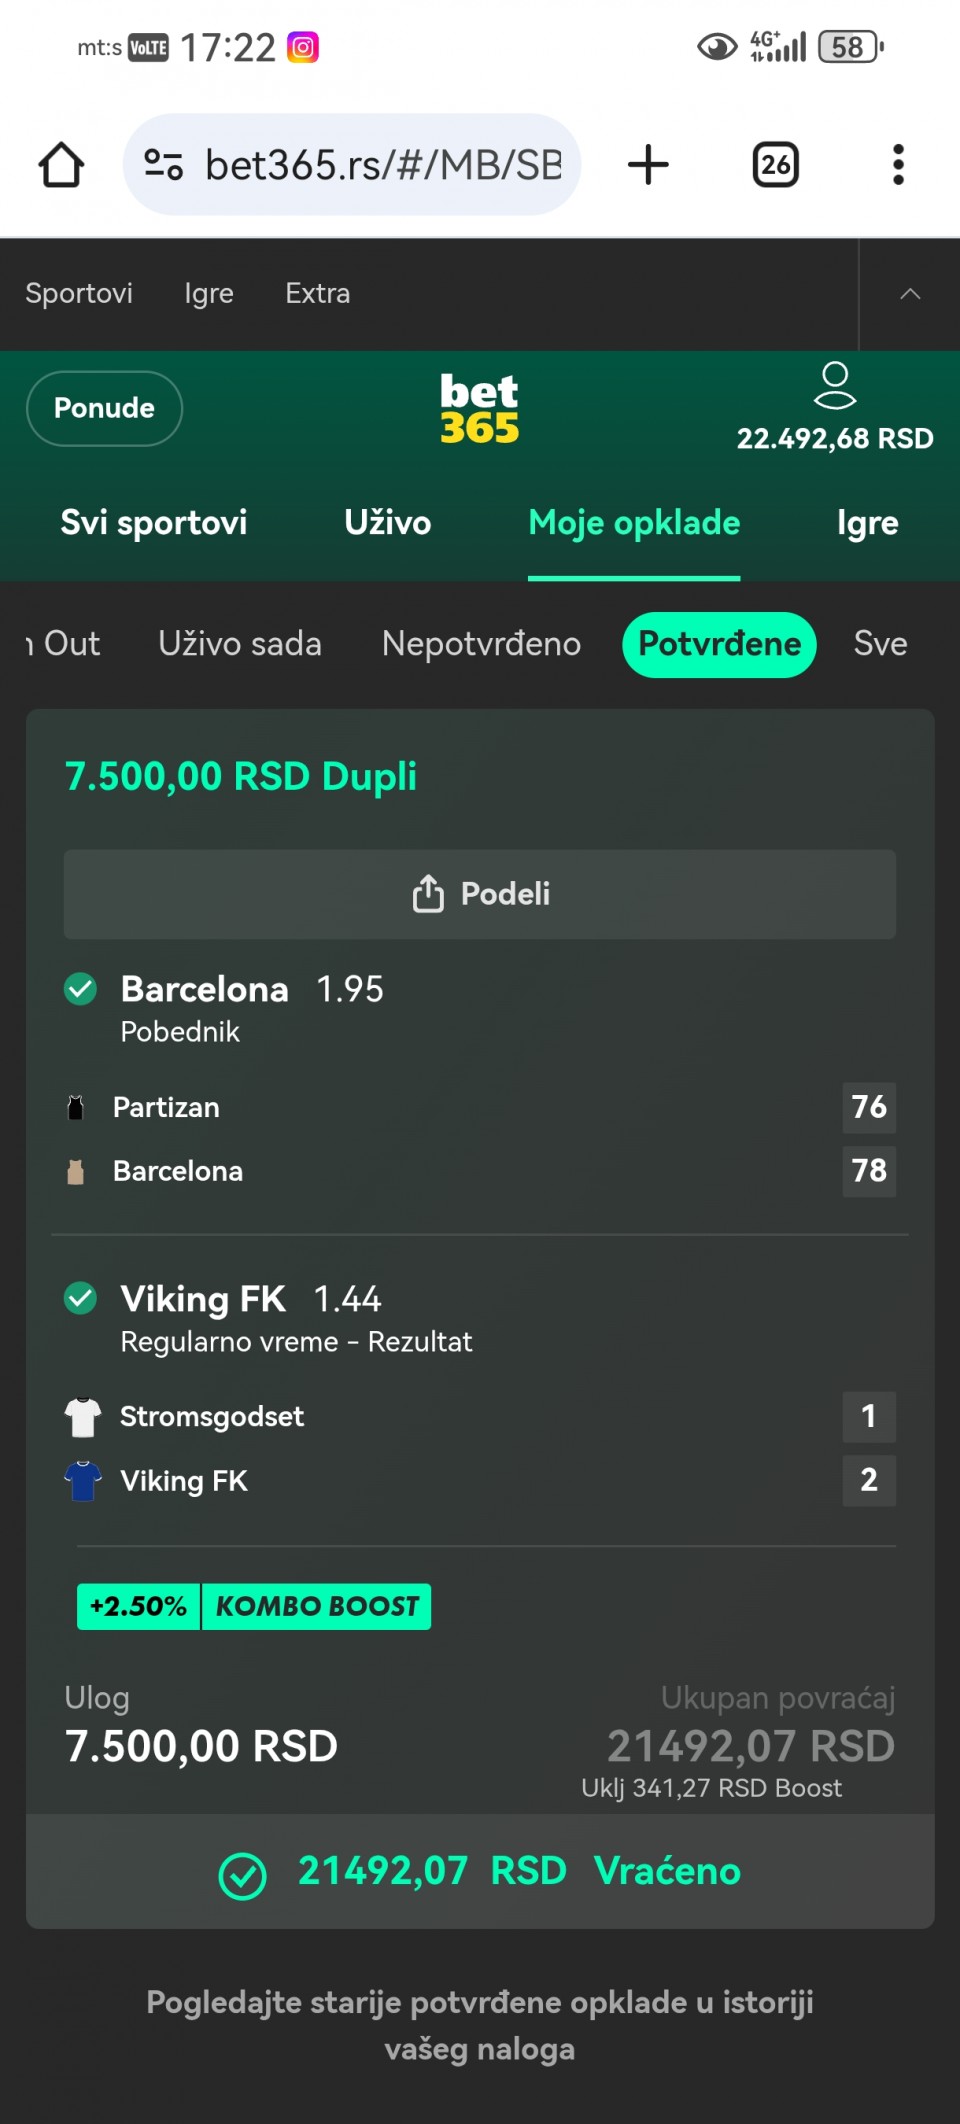
Task: Collapse the top navigation with chevron arrow
Action: click(909, 294)
